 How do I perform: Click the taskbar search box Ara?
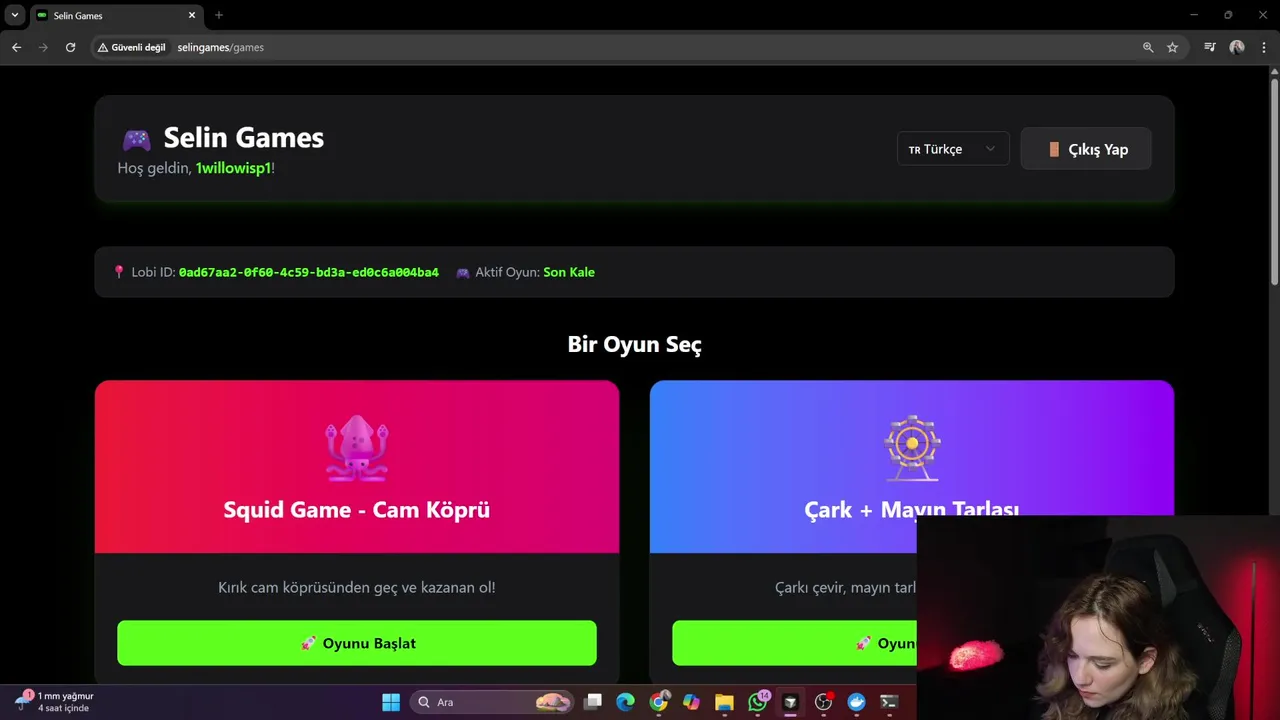pyautogui.click(x=492, y=702)
